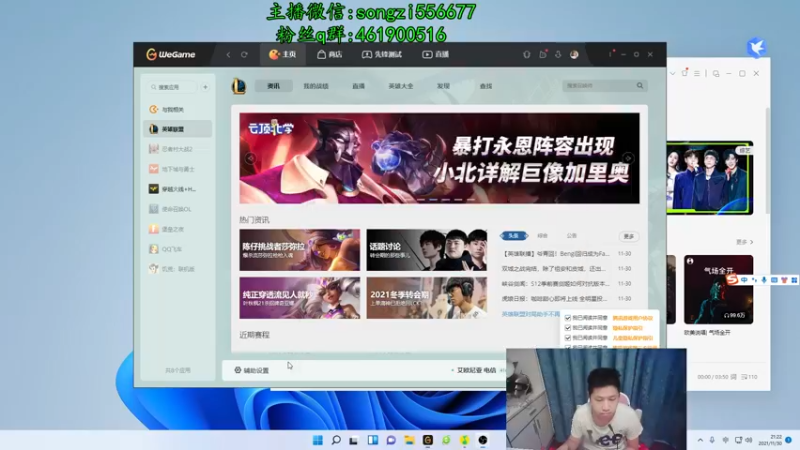Toggle the 中 language mode on the Sogou bar

tap(744, 280)
